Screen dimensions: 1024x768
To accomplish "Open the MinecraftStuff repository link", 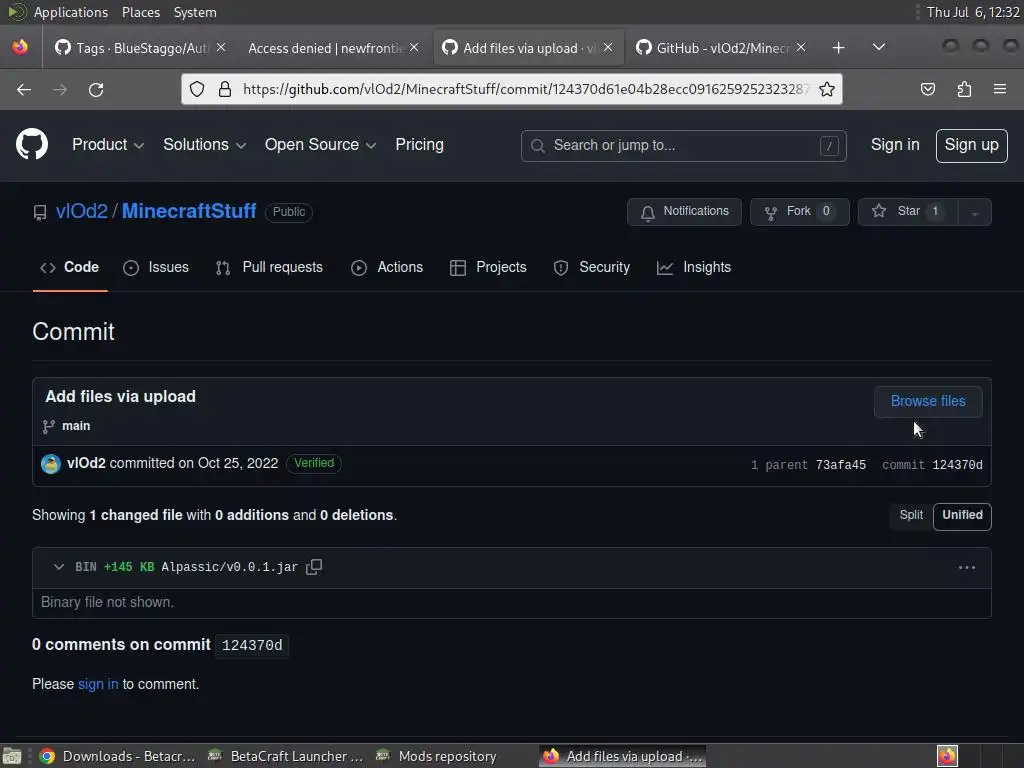I will pyautogui.click(x=189, y=211).
